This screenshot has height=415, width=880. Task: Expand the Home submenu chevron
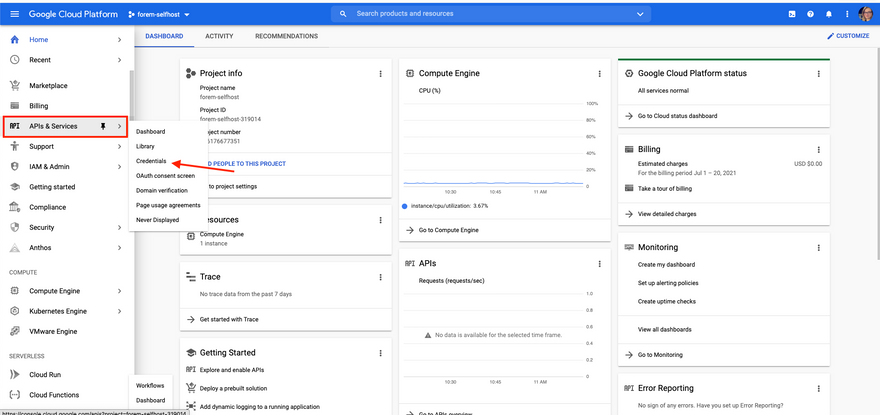tap(119, 40)
